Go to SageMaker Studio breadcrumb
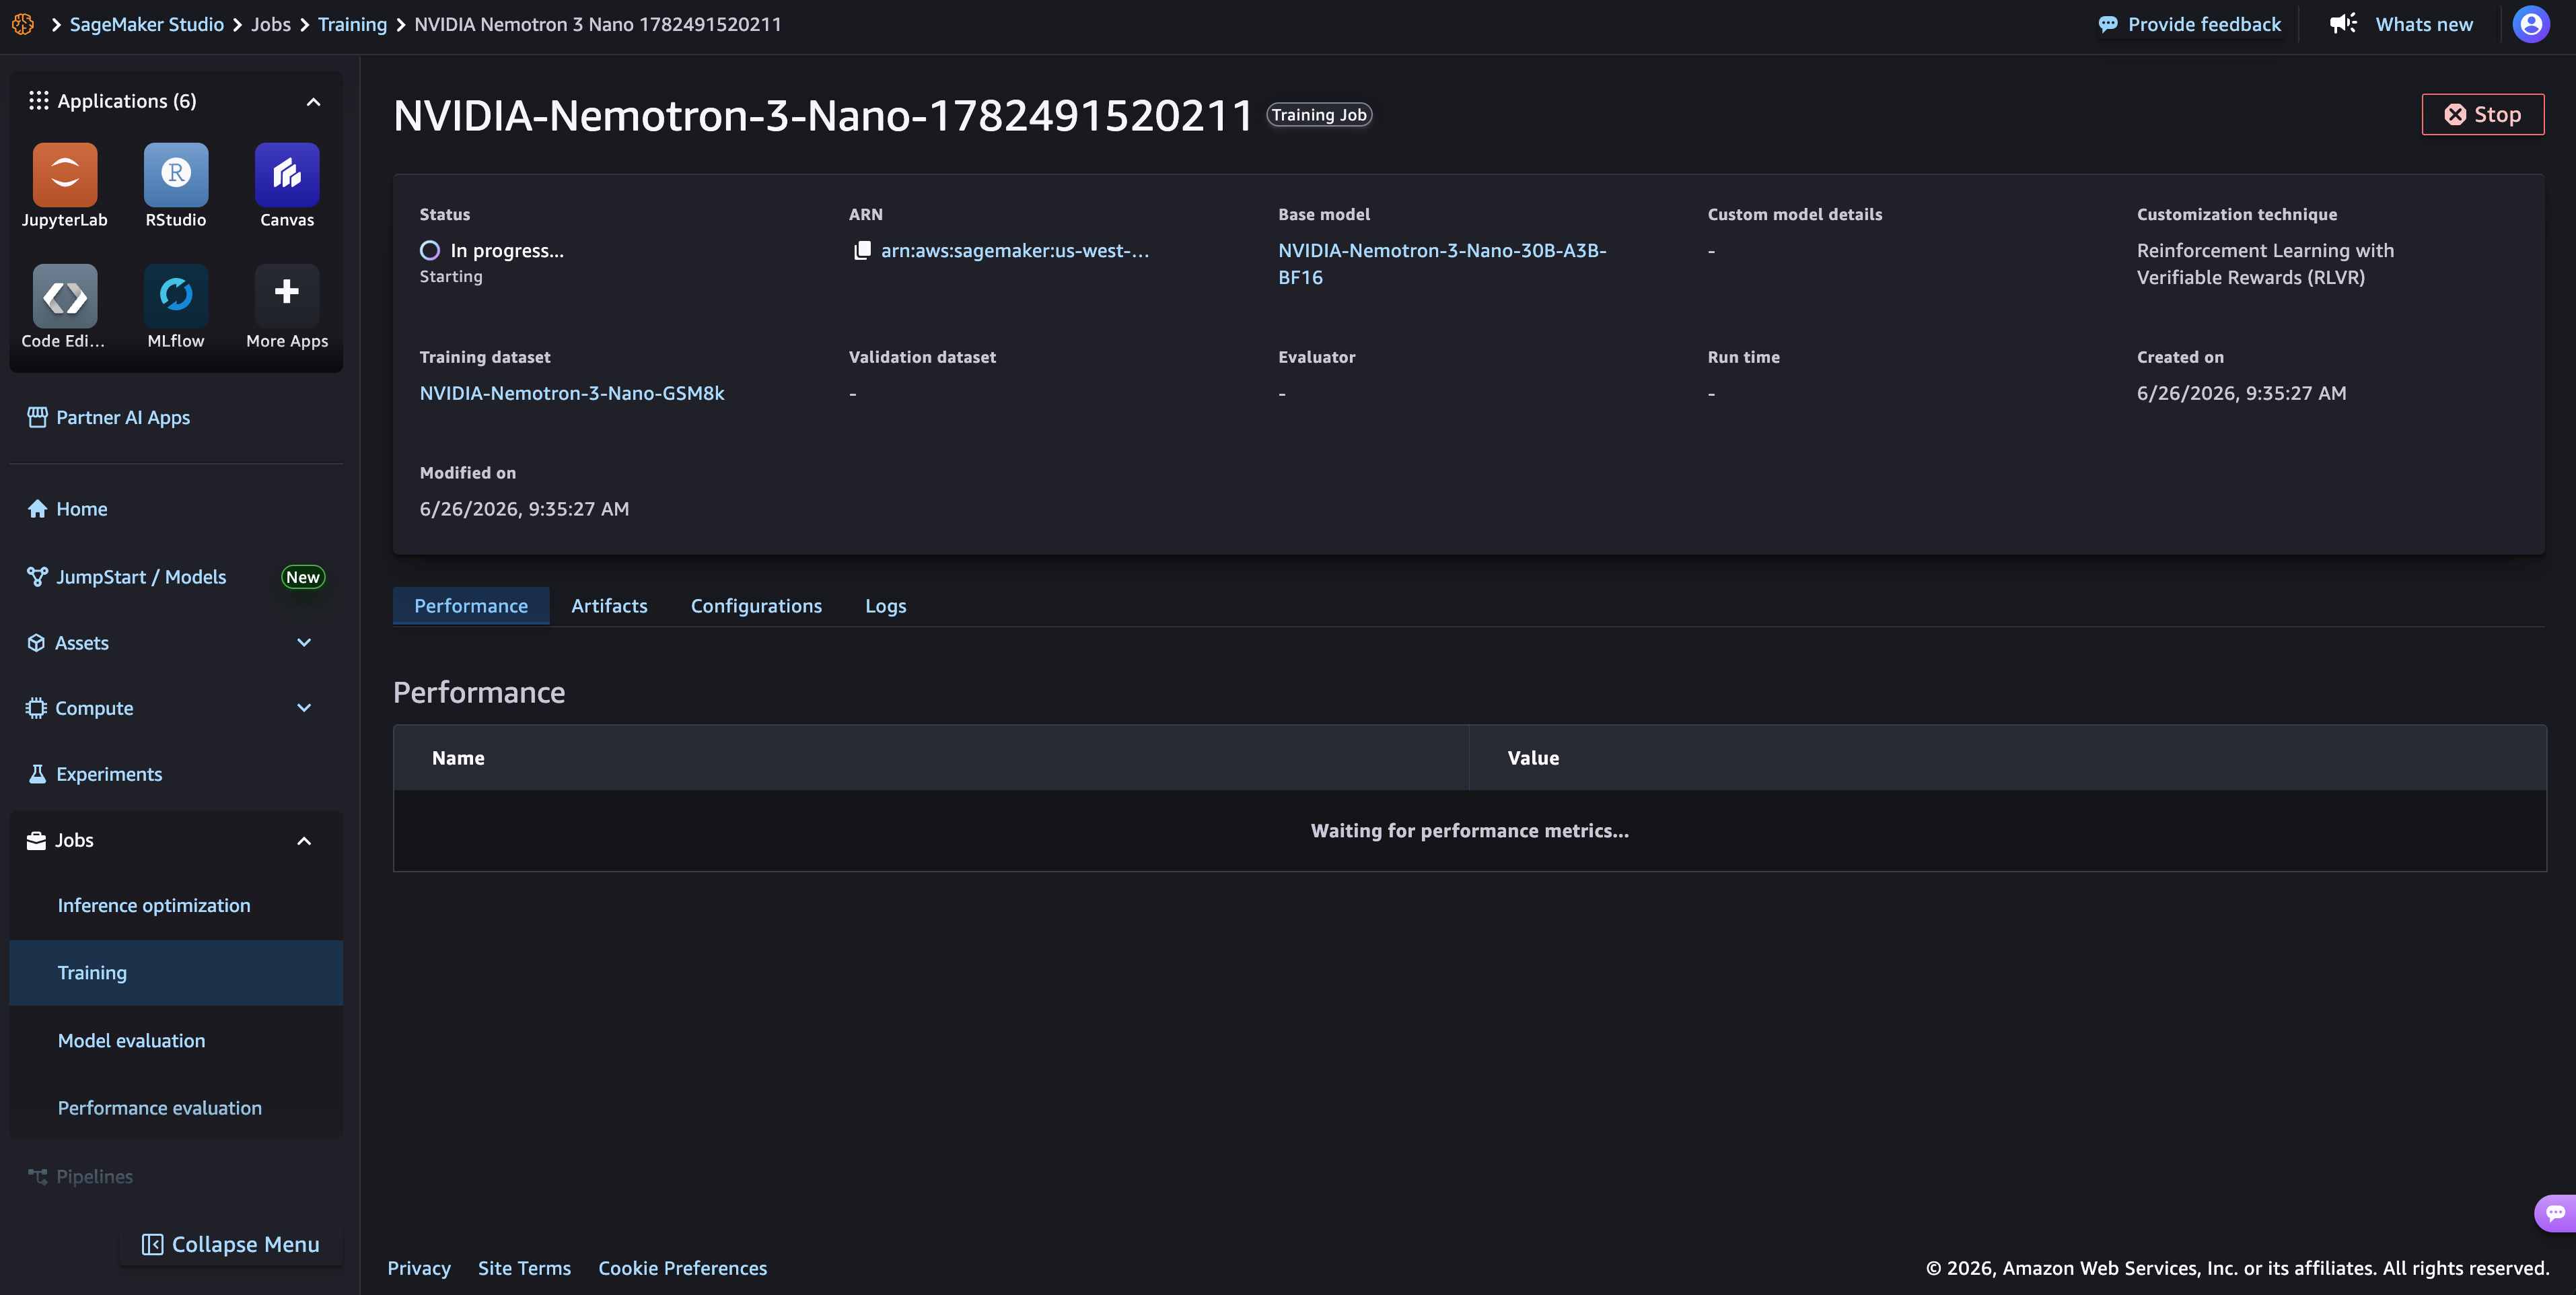 click(147, 24)
